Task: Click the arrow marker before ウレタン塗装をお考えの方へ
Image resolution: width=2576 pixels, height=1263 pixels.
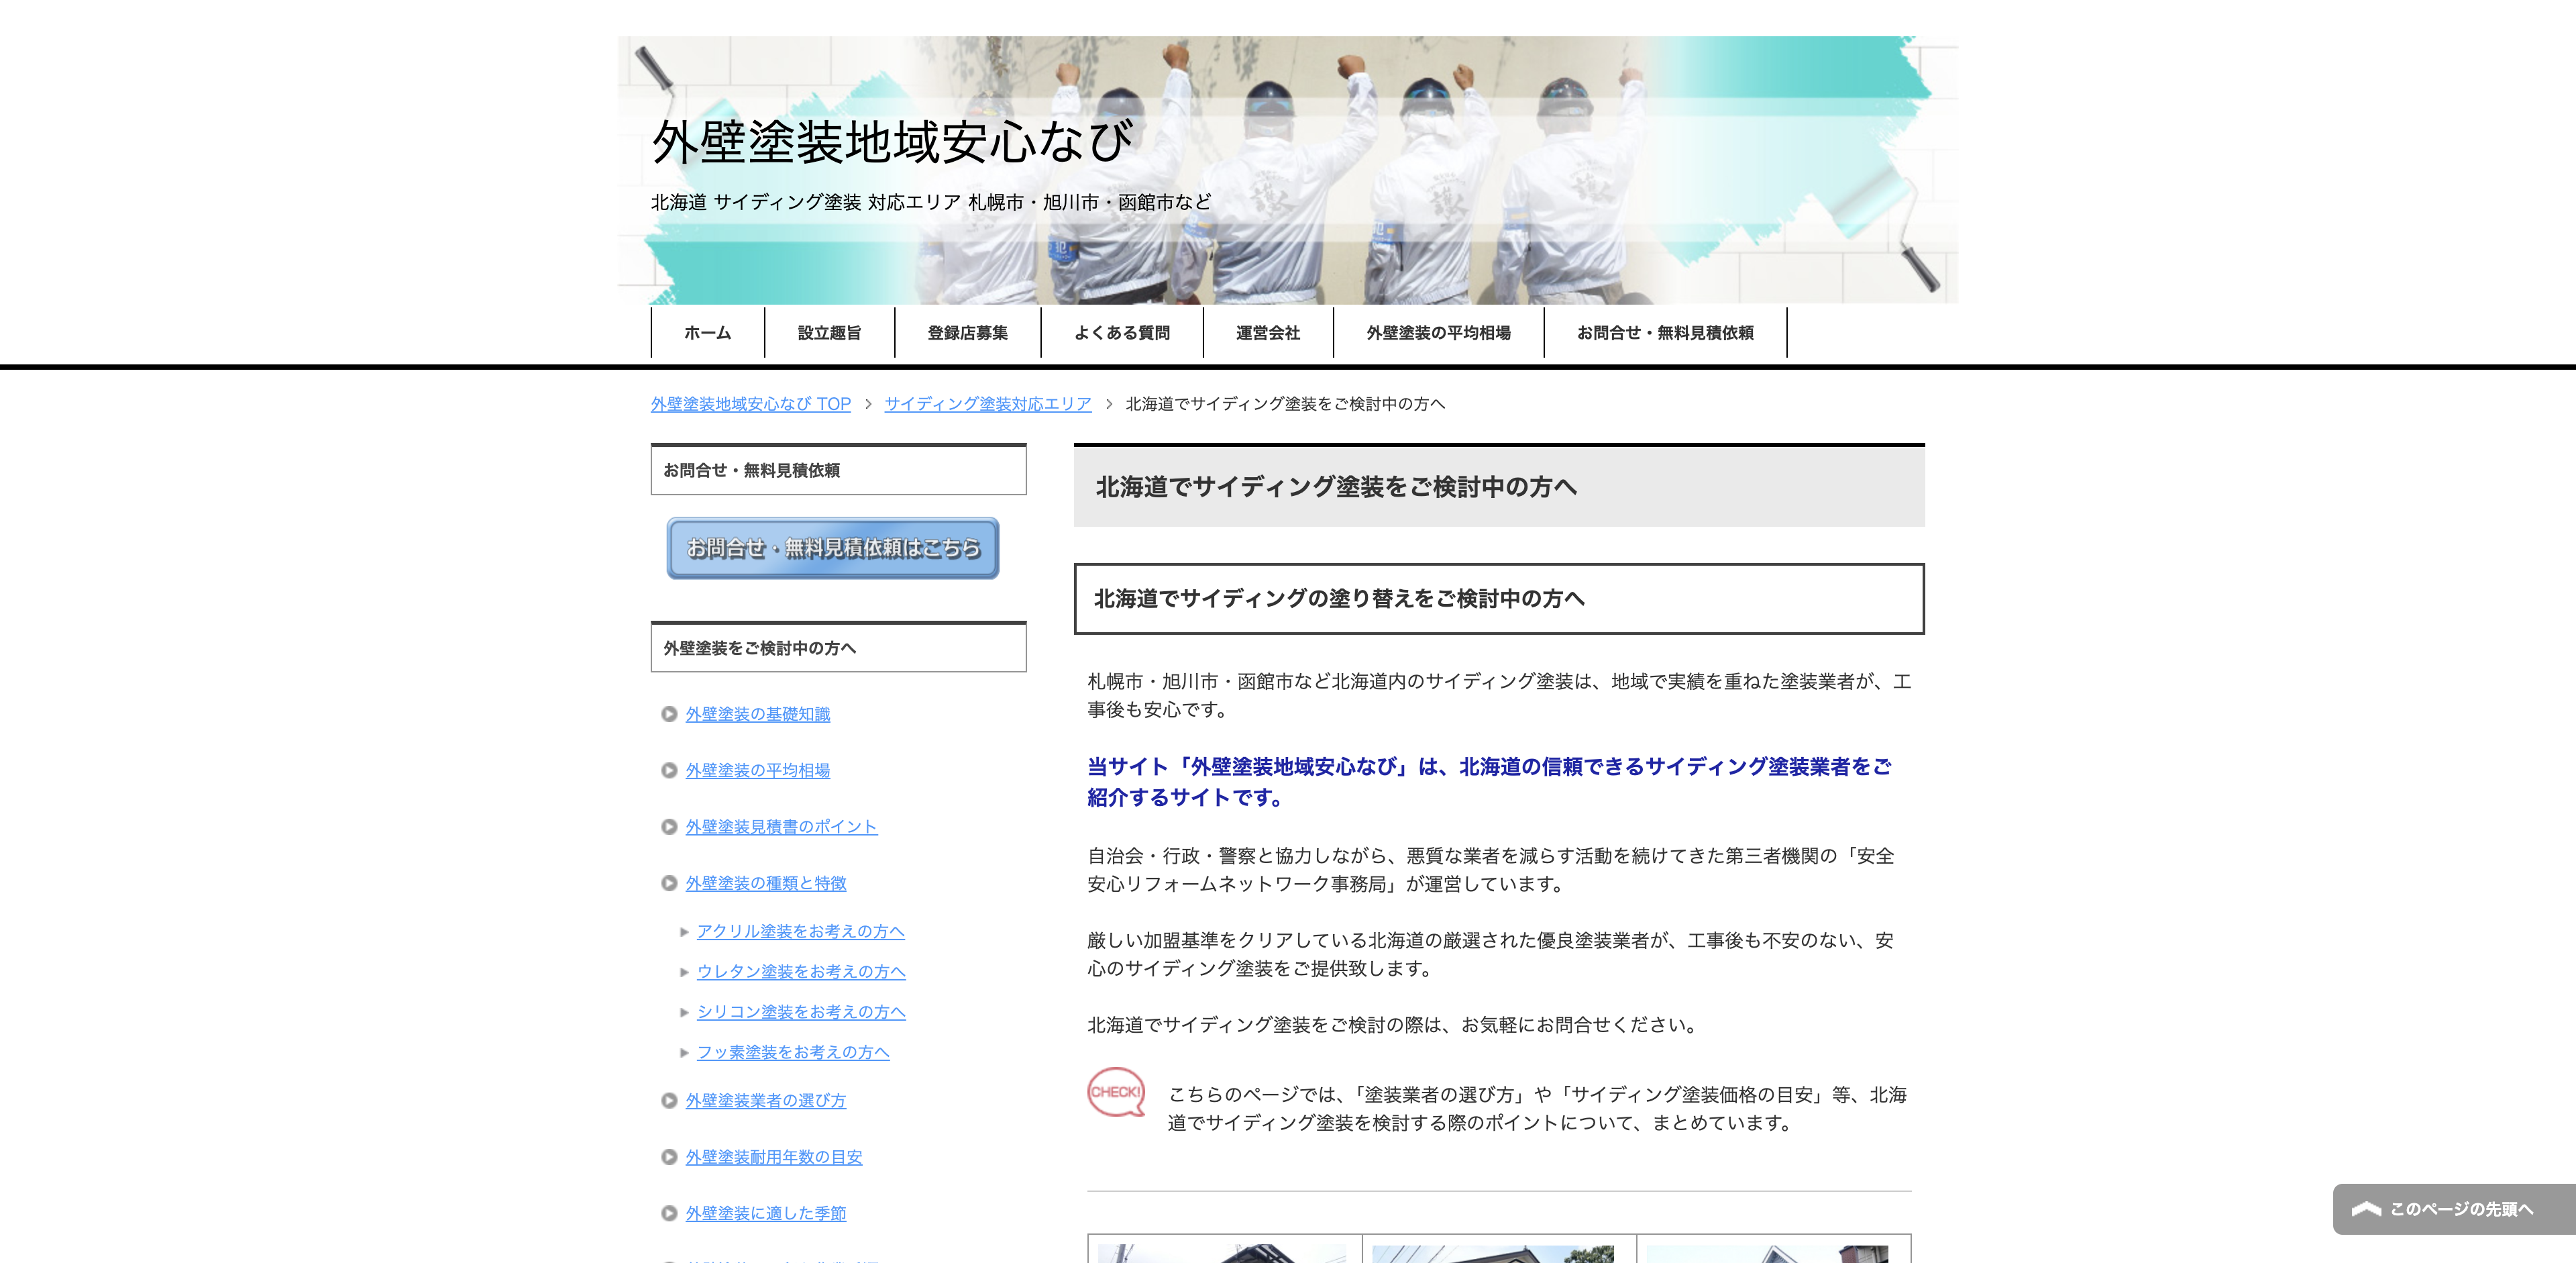Action: [x=684, y=972]
